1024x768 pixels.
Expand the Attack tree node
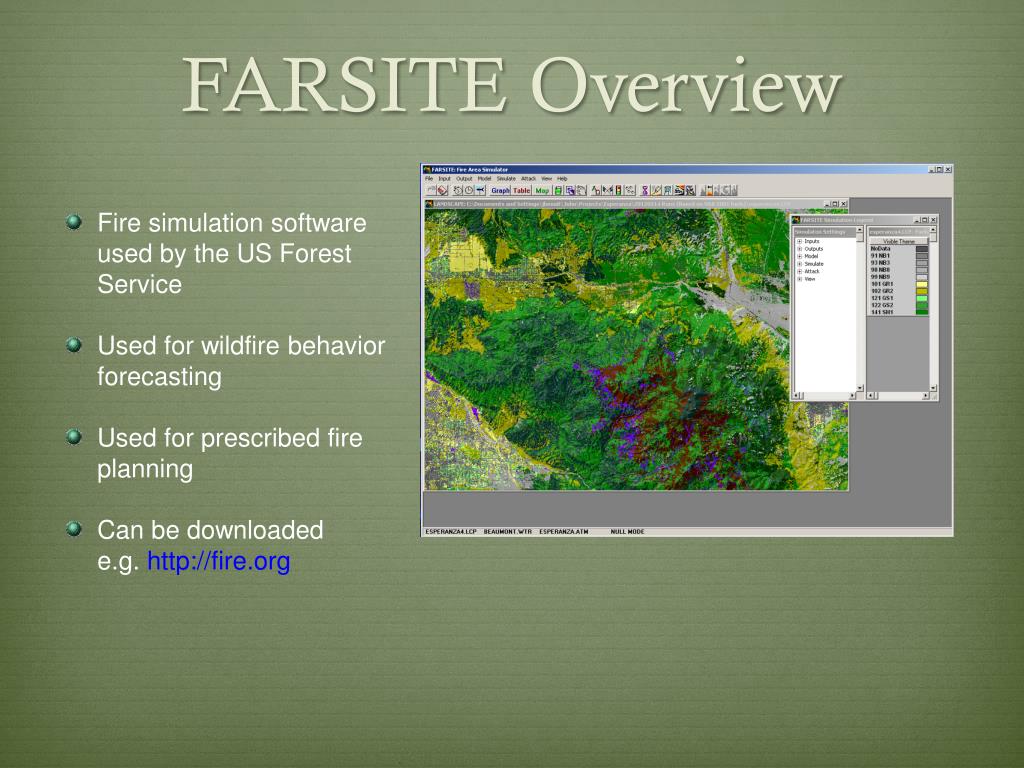(x=799, y=271)
